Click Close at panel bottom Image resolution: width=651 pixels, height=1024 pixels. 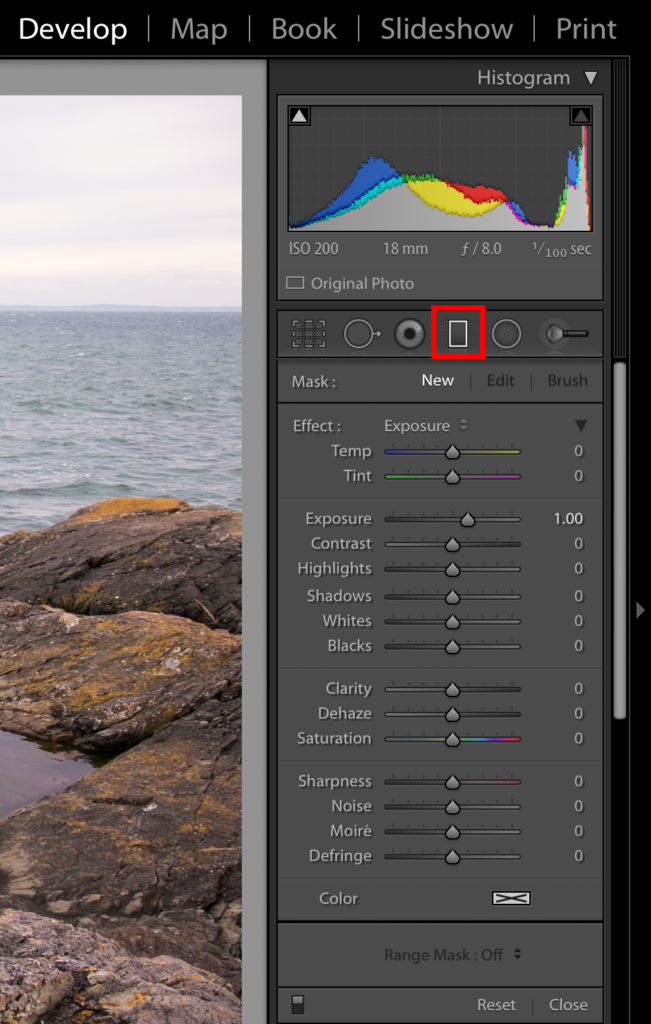pyautogui.click(x=568, y=1004)
